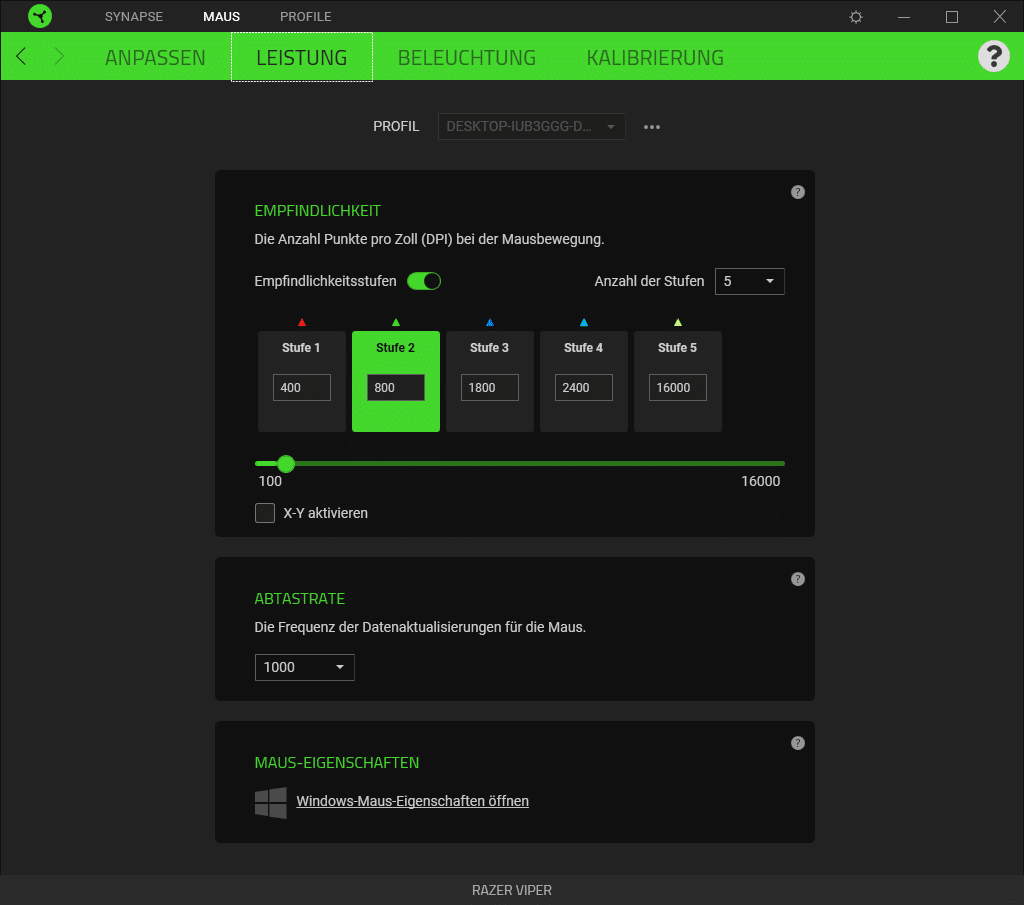Go back using the left arrow
The height and width of the screenshot is (905, 1024).
click(21, 56)
